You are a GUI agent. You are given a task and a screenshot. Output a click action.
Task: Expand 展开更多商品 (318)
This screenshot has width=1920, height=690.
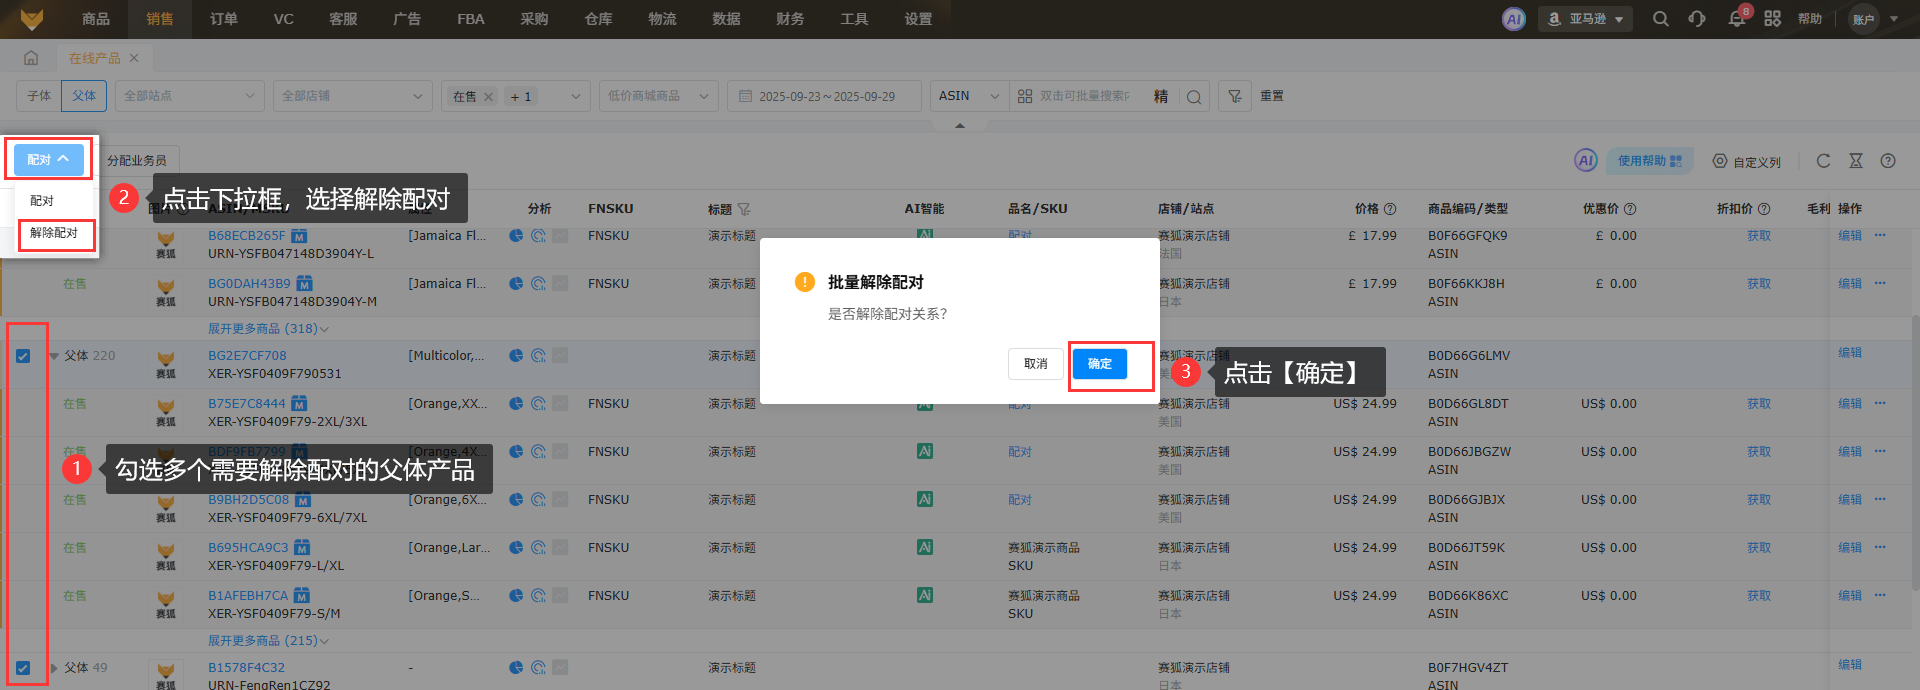coord(268,329)
